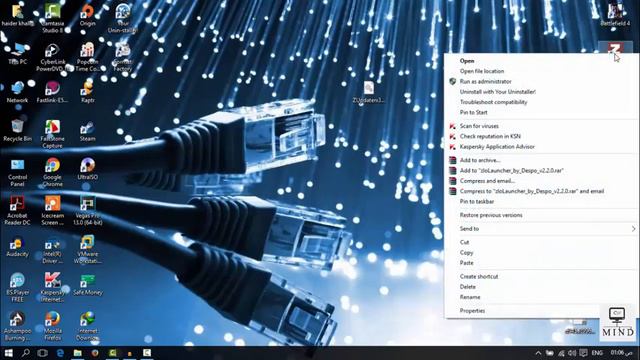The width and height of the screenshot is (640, 360).
Task: Select the Safe Money desktop shortcut
Action: (x=87, y=284)
